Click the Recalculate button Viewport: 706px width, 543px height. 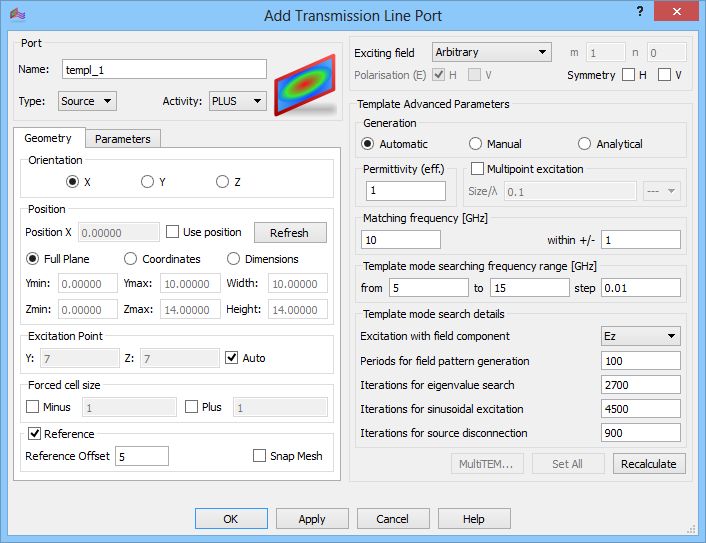click(649, 464)
